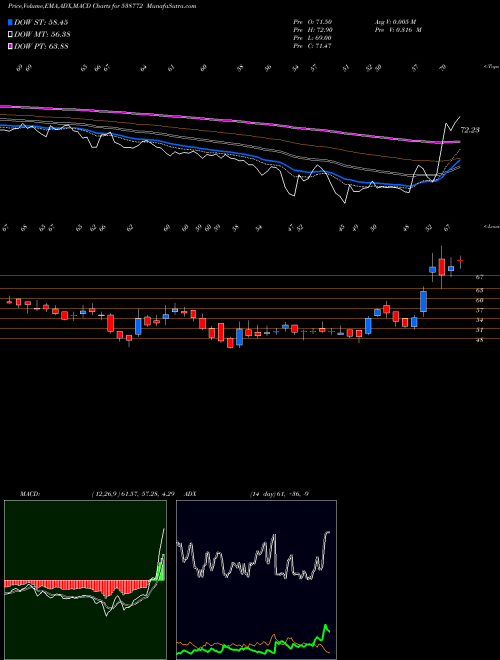This screenshot has height=660, width=500.
Task: Click the ADX (14 day) values text
Action: click(x=279, y=493)
